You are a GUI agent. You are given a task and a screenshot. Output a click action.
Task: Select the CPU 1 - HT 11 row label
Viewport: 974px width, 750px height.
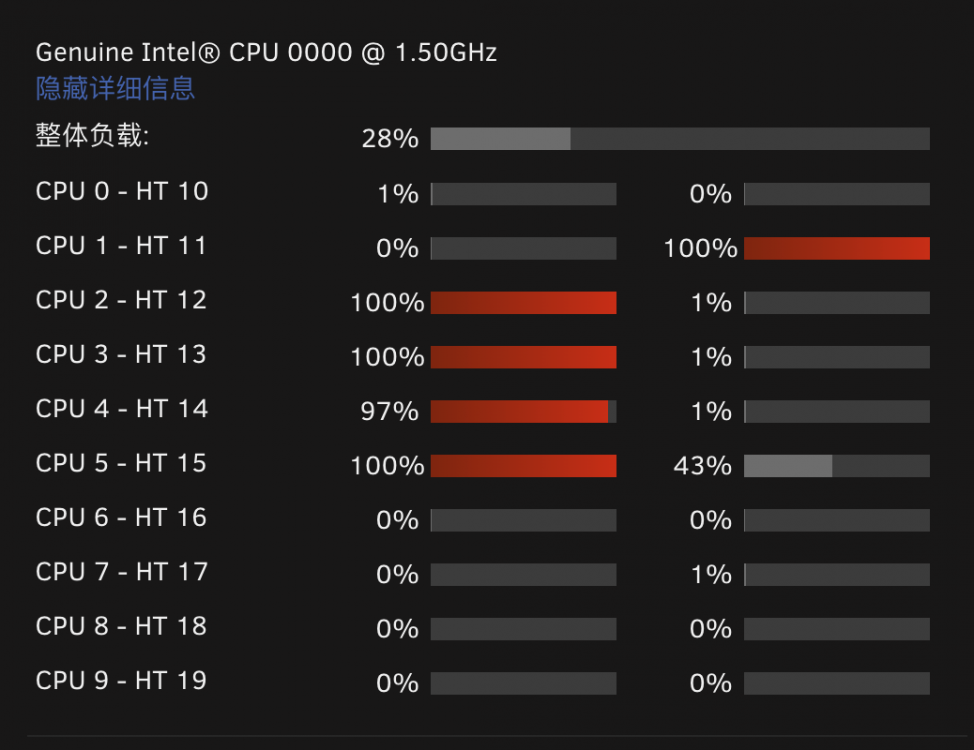tap(121, 245)
